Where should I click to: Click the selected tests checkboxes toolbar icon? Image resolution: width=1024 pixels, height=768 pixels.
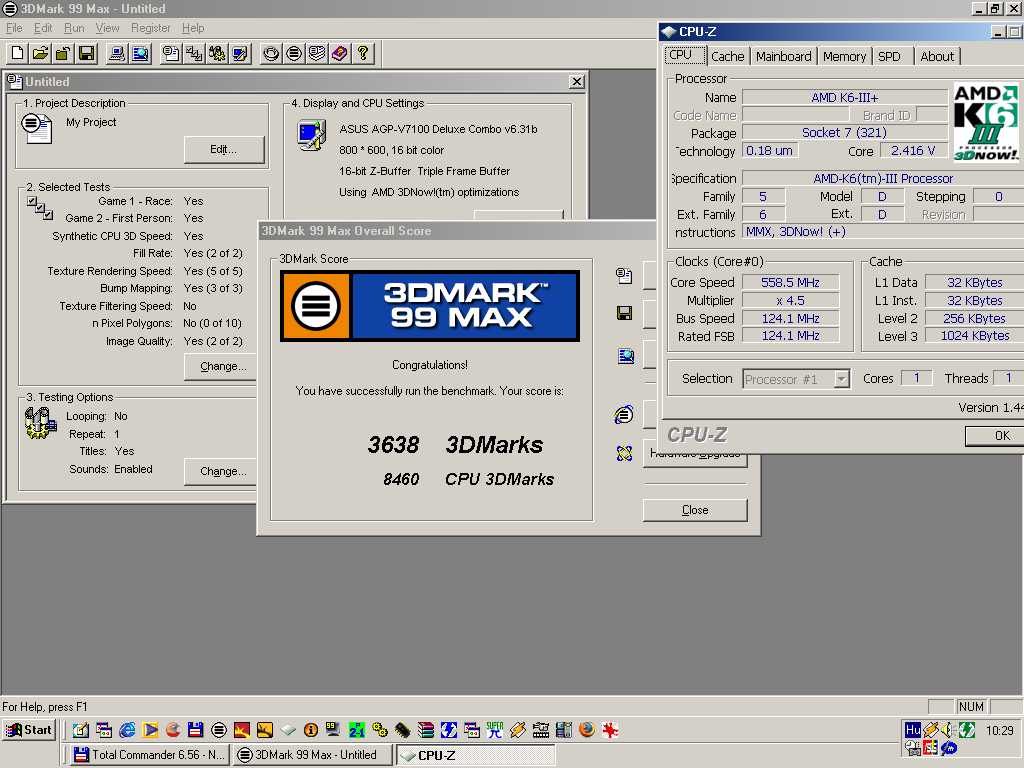point(194,54)
